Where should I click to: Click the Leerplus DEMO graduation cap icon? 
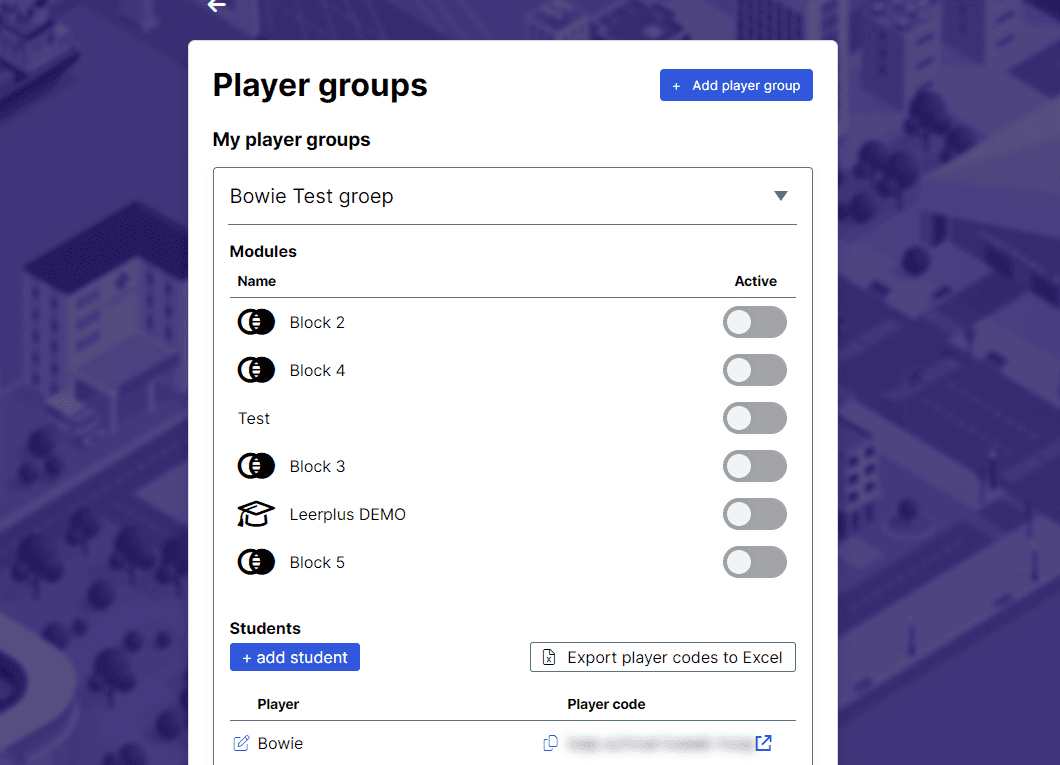[256, 514]
